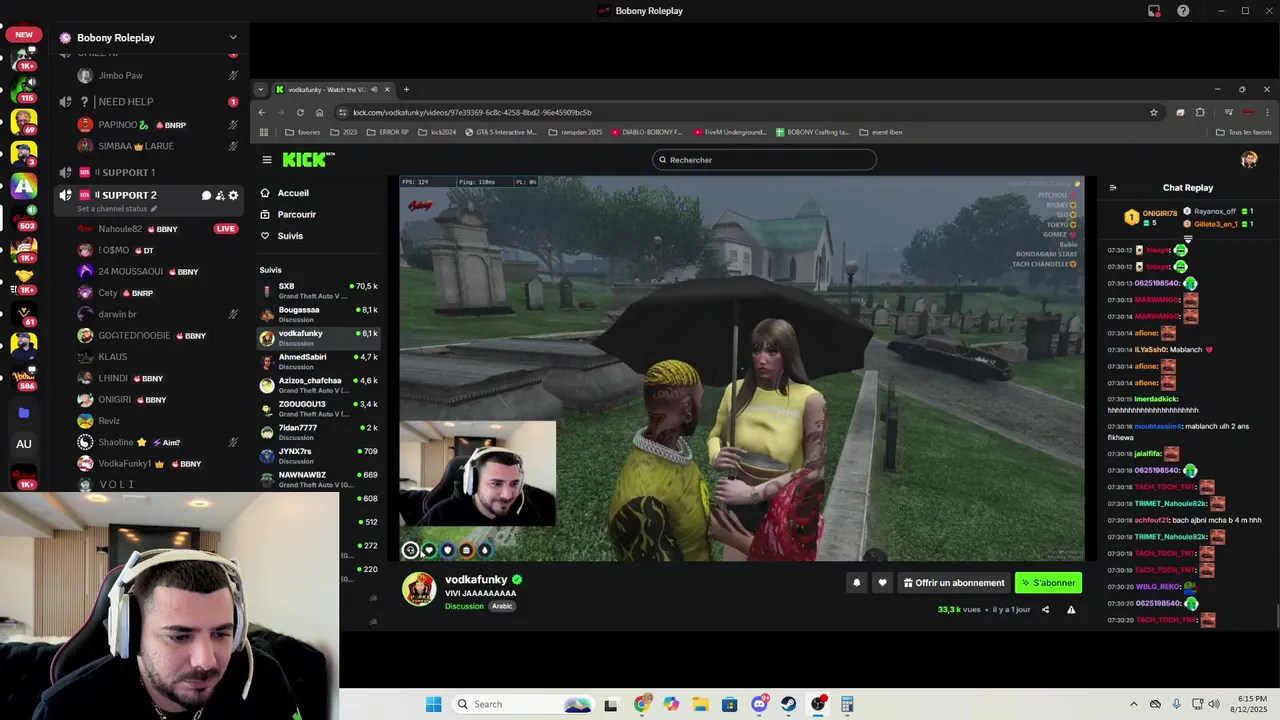Click the browser address bar URL
The width and height of the screenshot is (1280, 720).
tap(472, 112)
